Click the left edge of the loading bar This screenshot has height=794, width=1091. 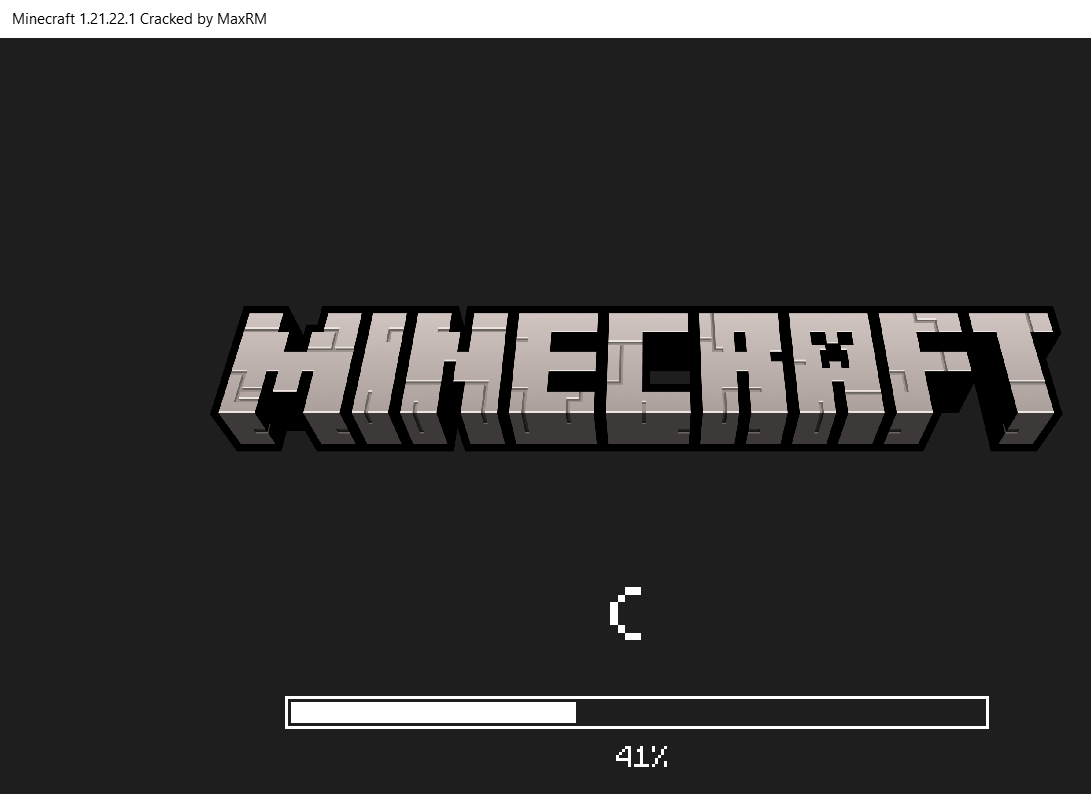(x=289, y=712)
